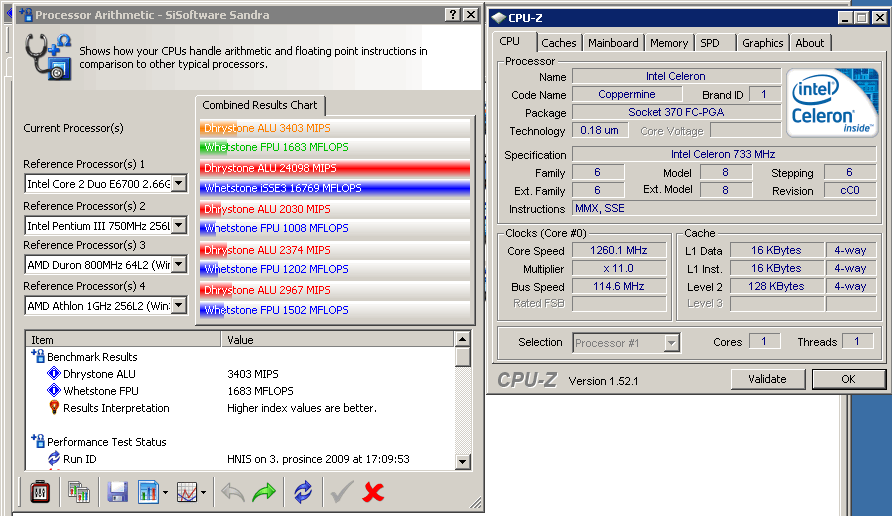
Task: Click OK in CPU-Z window
Action: [x=847, y=379]
